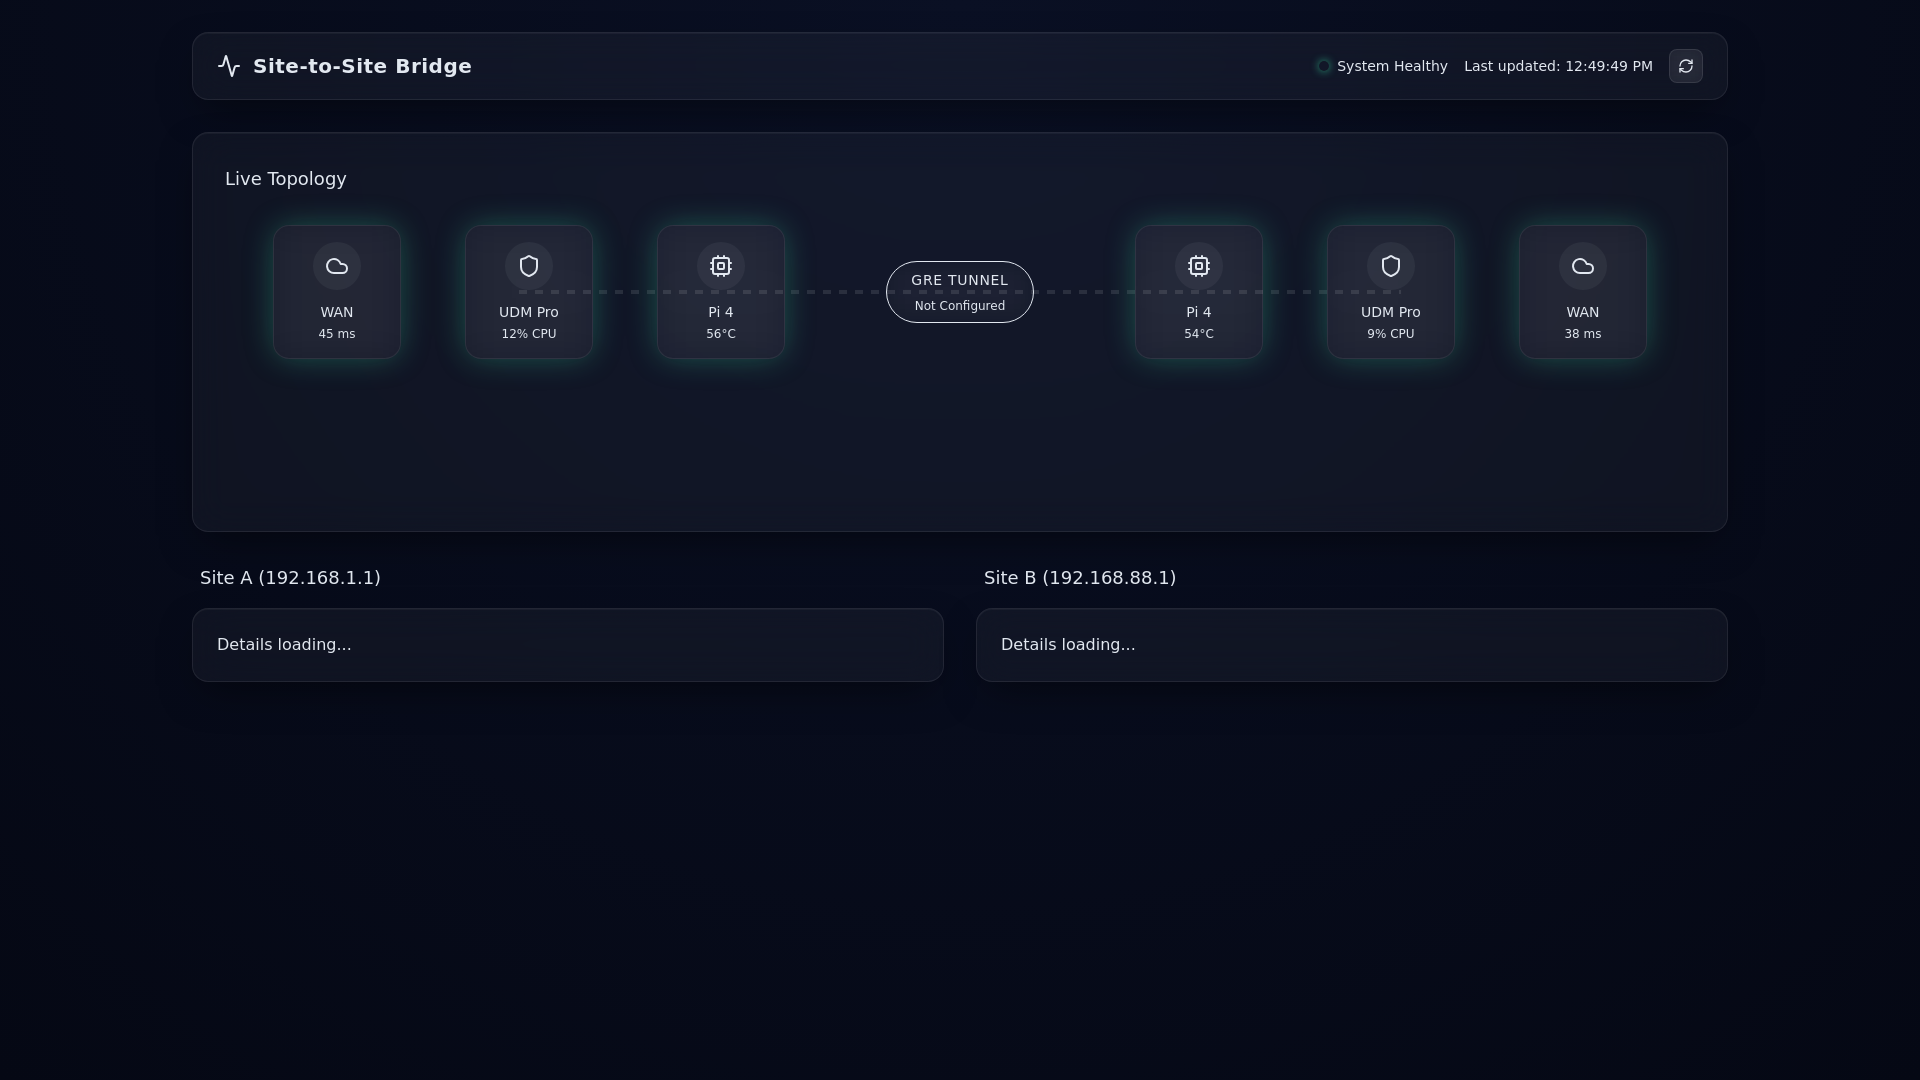Click Site B 'Details loading...' panel
1920x1080 pixels.
click(1352, 645)
